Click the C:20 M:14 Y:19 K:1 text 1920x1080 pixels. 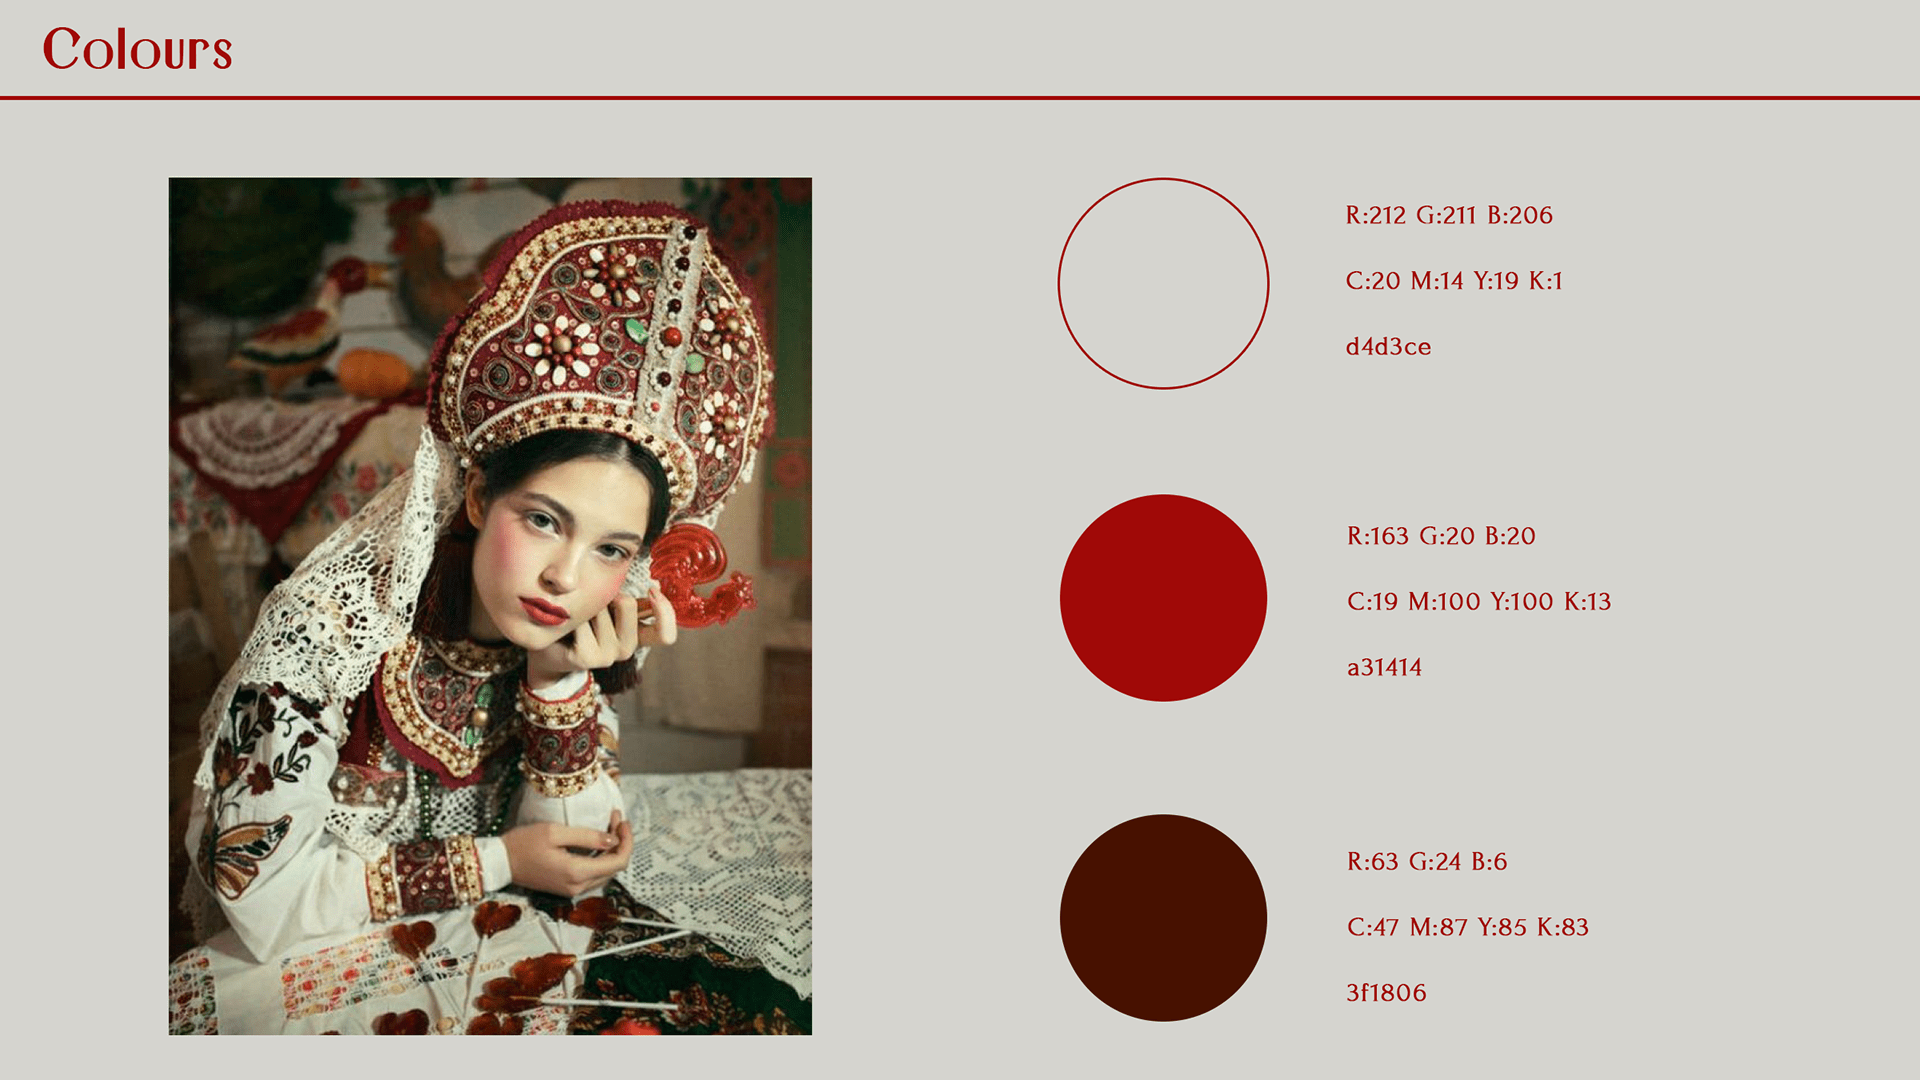coord(1454,281)
